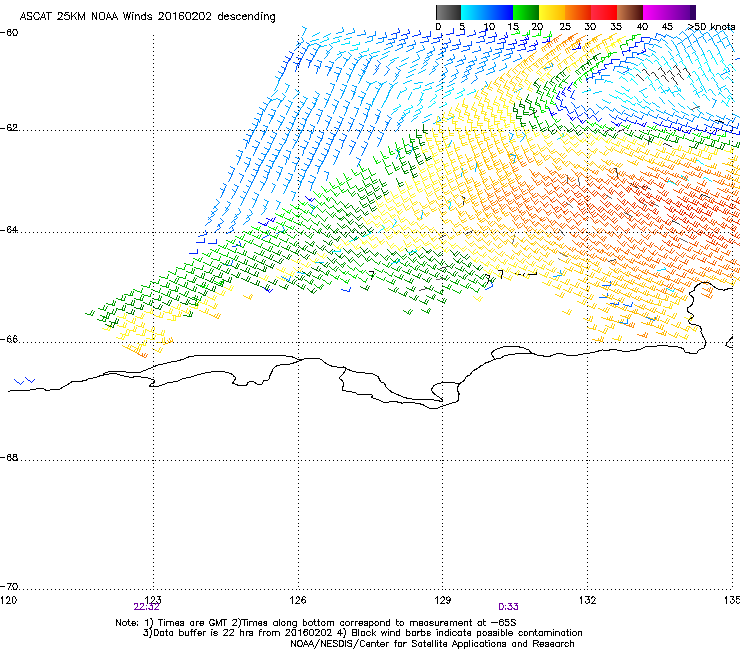Viewport: 740px width, 650px height.
Task: Click the magenta-purple 40-50 knots color segment
Action: coord(669,12)
